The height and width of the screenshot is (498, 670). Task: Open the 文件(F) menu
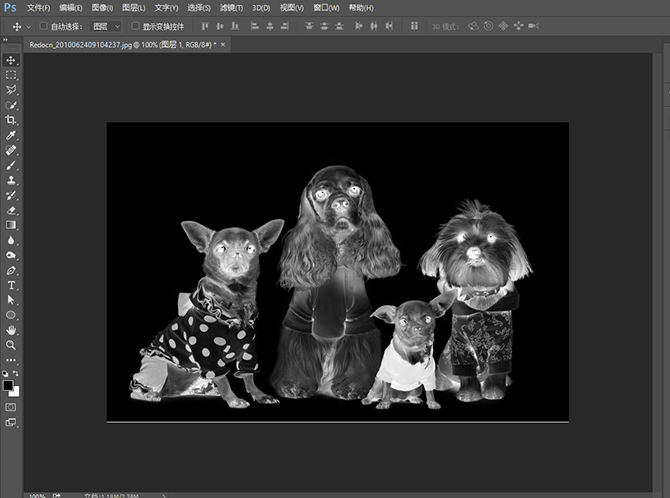38,8
